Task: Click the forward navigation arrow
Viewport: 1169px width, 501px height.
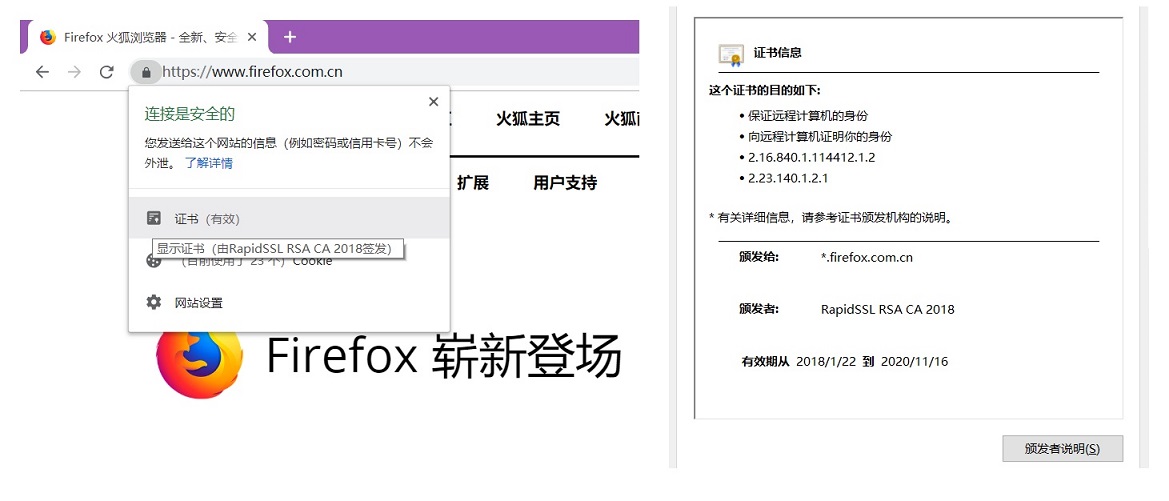Action: coord(74,72)
